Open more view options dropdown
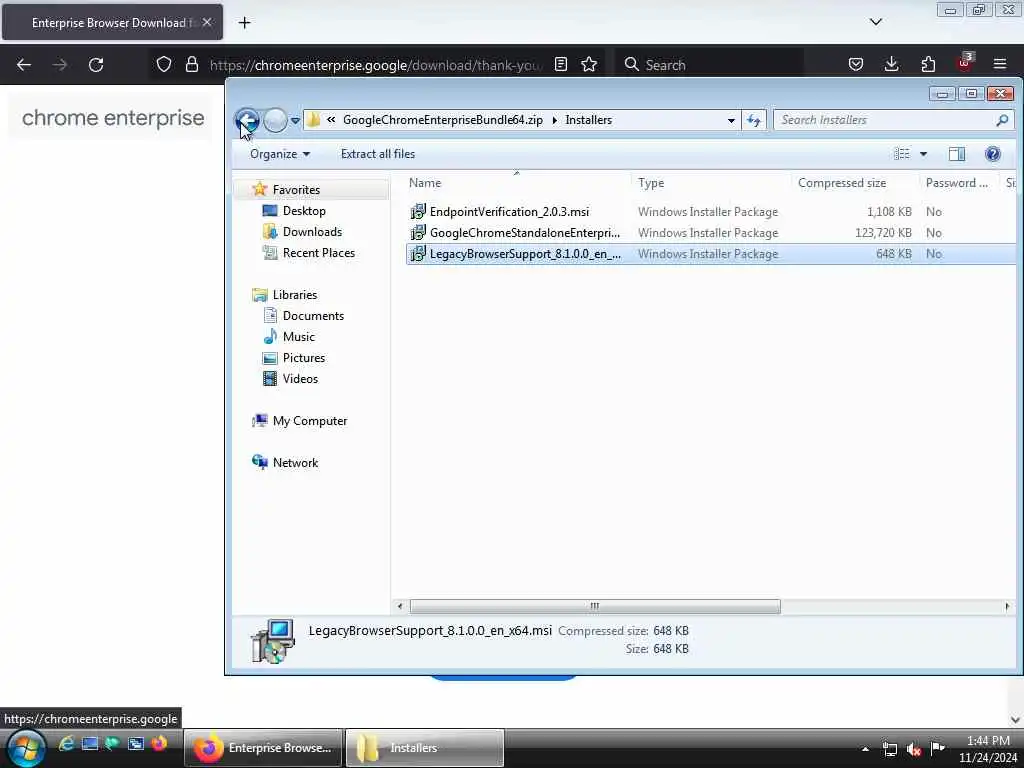 (923, 154)
